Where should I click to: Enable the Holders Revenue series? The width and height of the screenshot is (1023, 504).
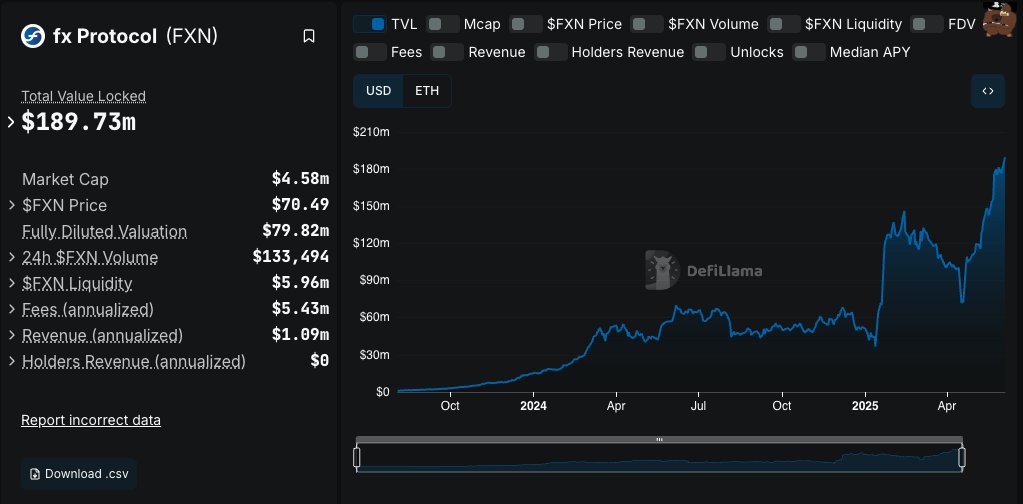pos(551,52)
